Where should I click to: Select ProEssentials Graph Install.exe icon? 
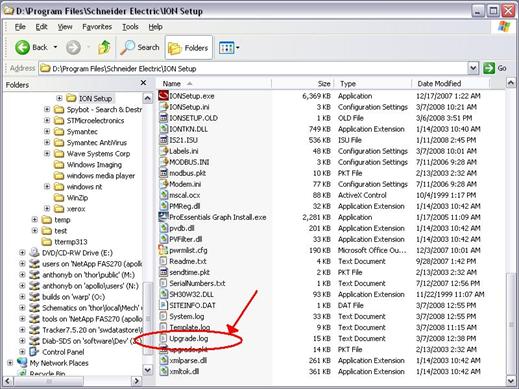[163, 217]
